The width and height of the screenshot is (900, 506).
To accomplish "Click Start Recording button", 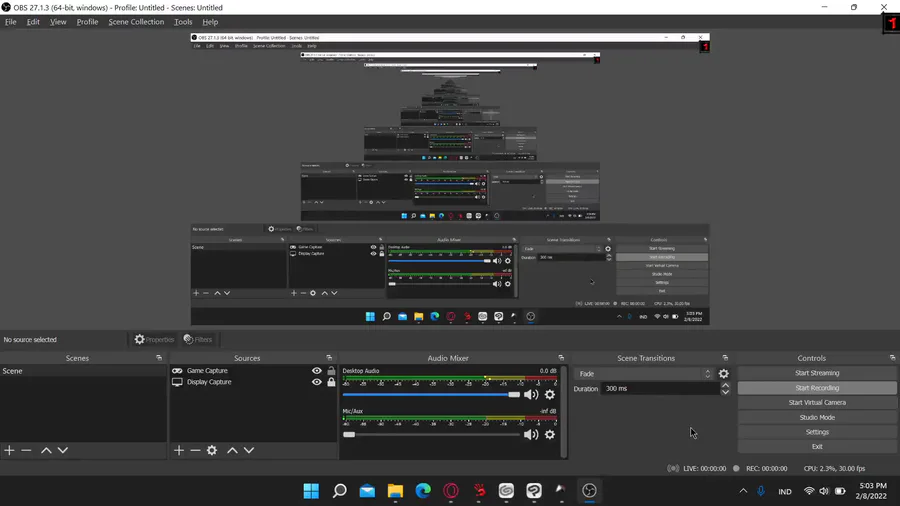I will click(x=817, y=388).
